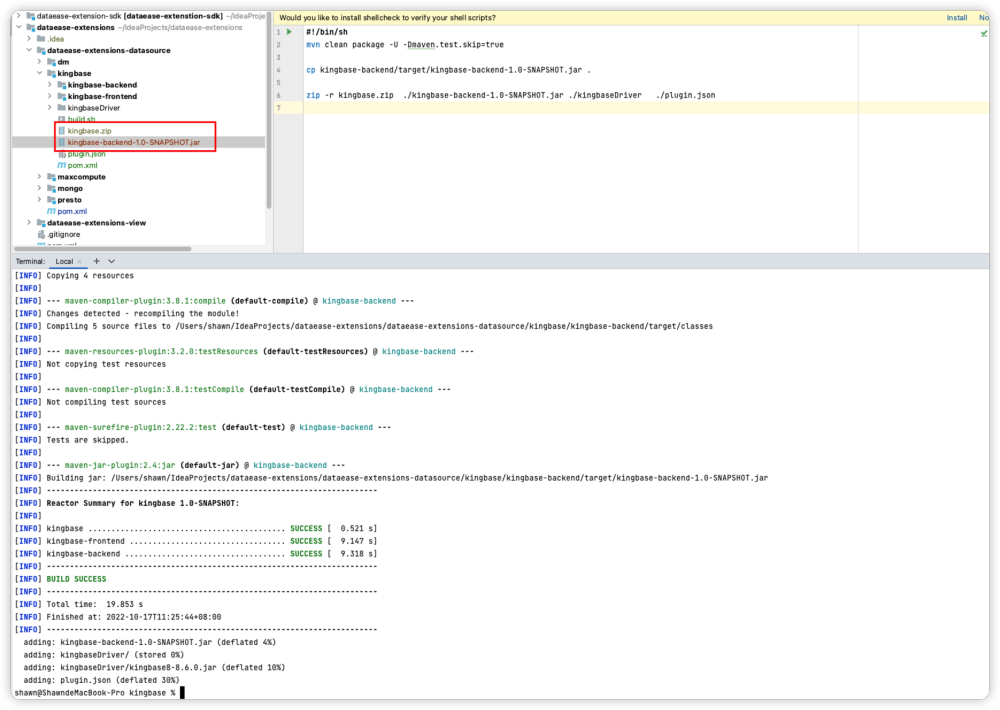
Task: Select plugin.json in the project tree
Action: click(87, 154)
